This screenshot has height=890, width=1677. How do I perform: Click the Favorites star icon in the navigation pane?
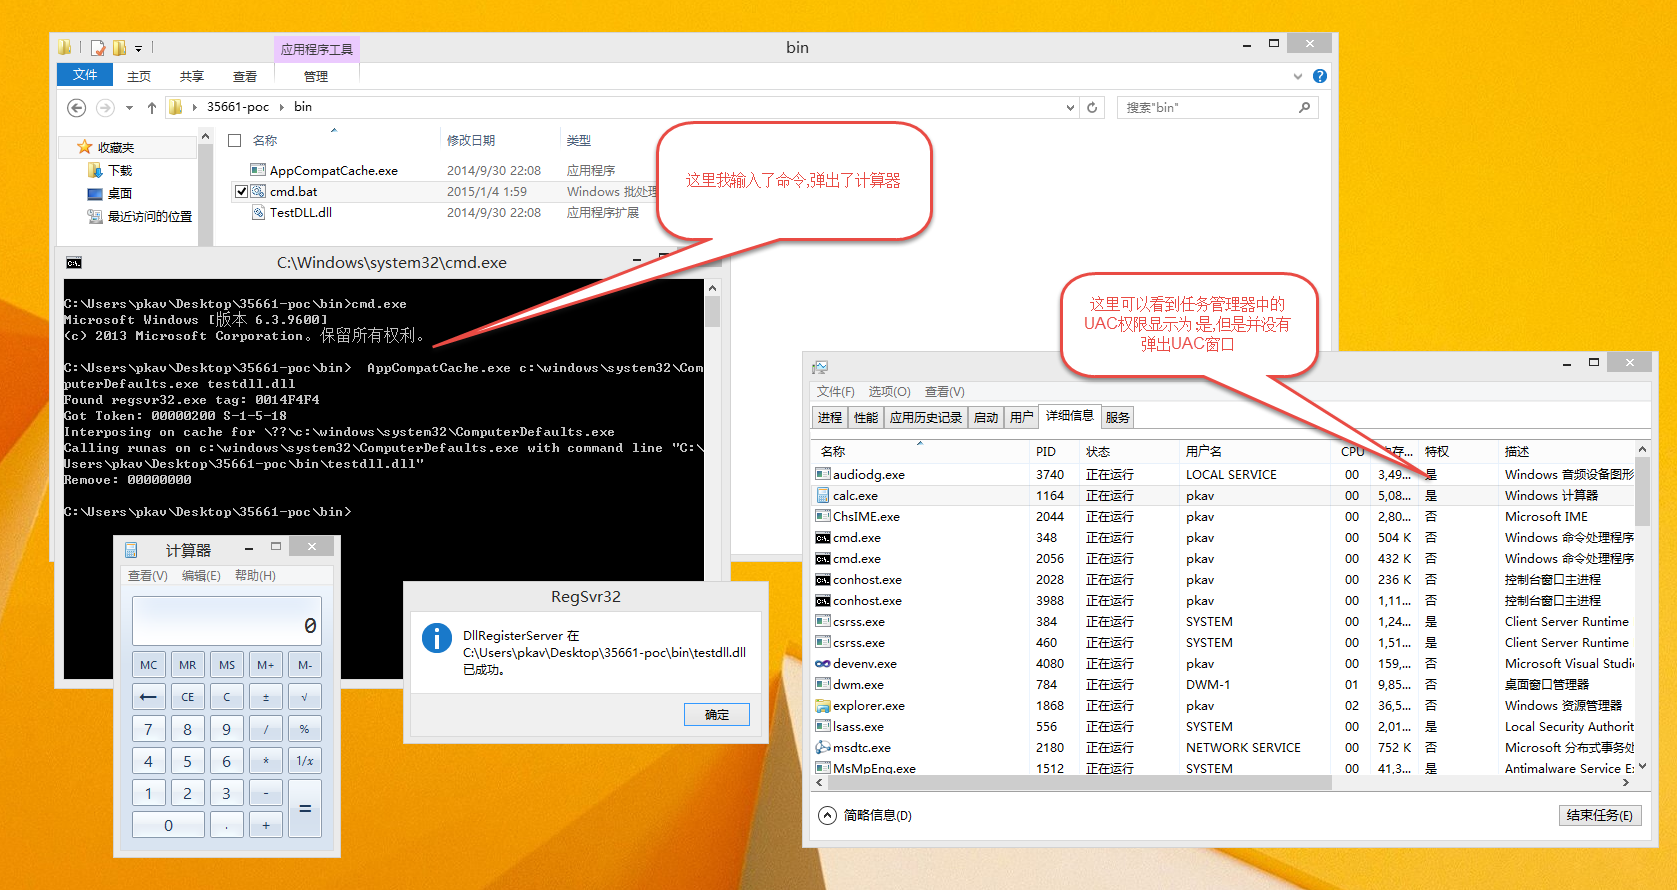(x=85, y=147)
